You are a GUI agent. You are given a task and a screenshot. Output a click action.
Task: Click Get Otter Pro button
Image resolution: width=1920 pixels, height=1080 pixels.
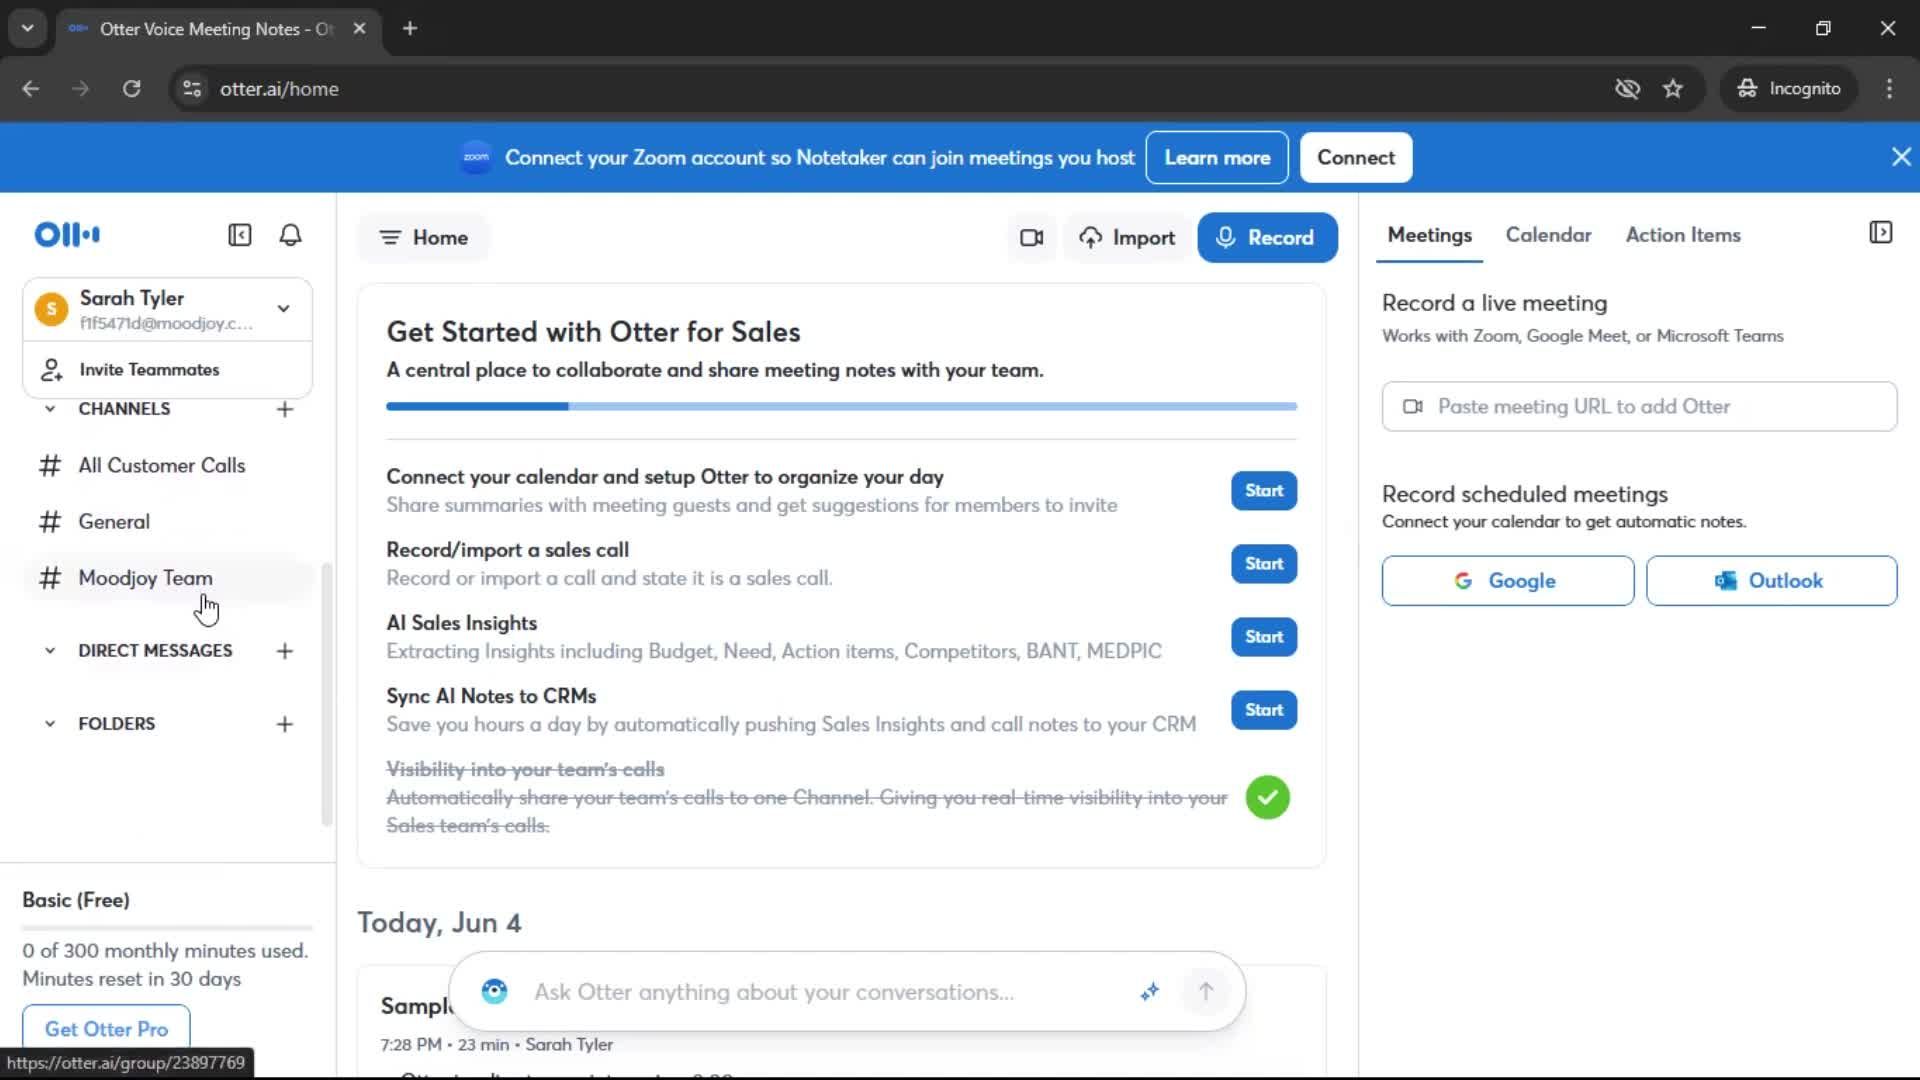pos(106,1029)
